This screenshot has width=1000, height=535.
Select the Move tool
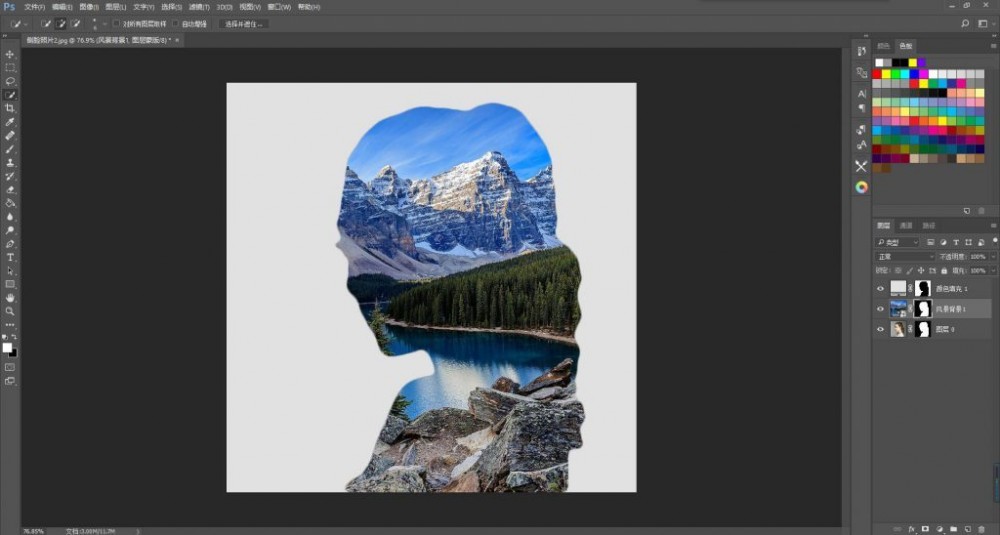[x=10, y=54]
